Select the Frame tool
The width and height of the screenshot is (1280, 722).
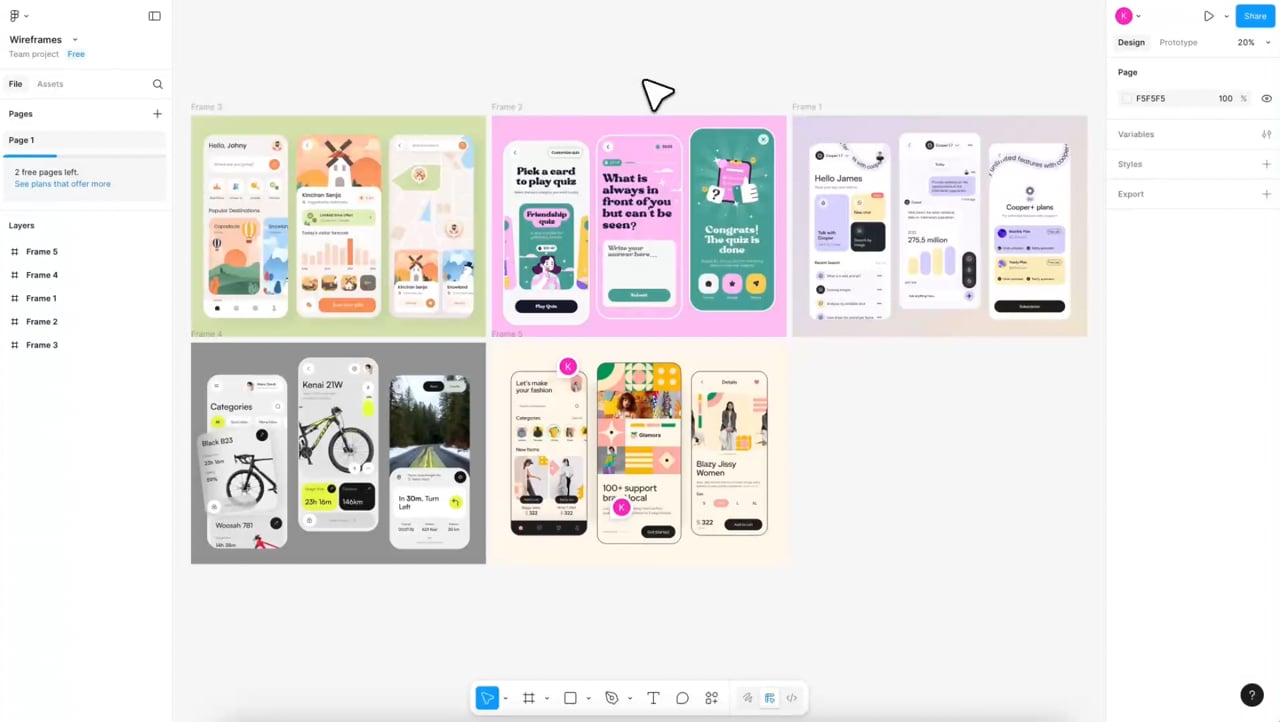coord(529,698)
